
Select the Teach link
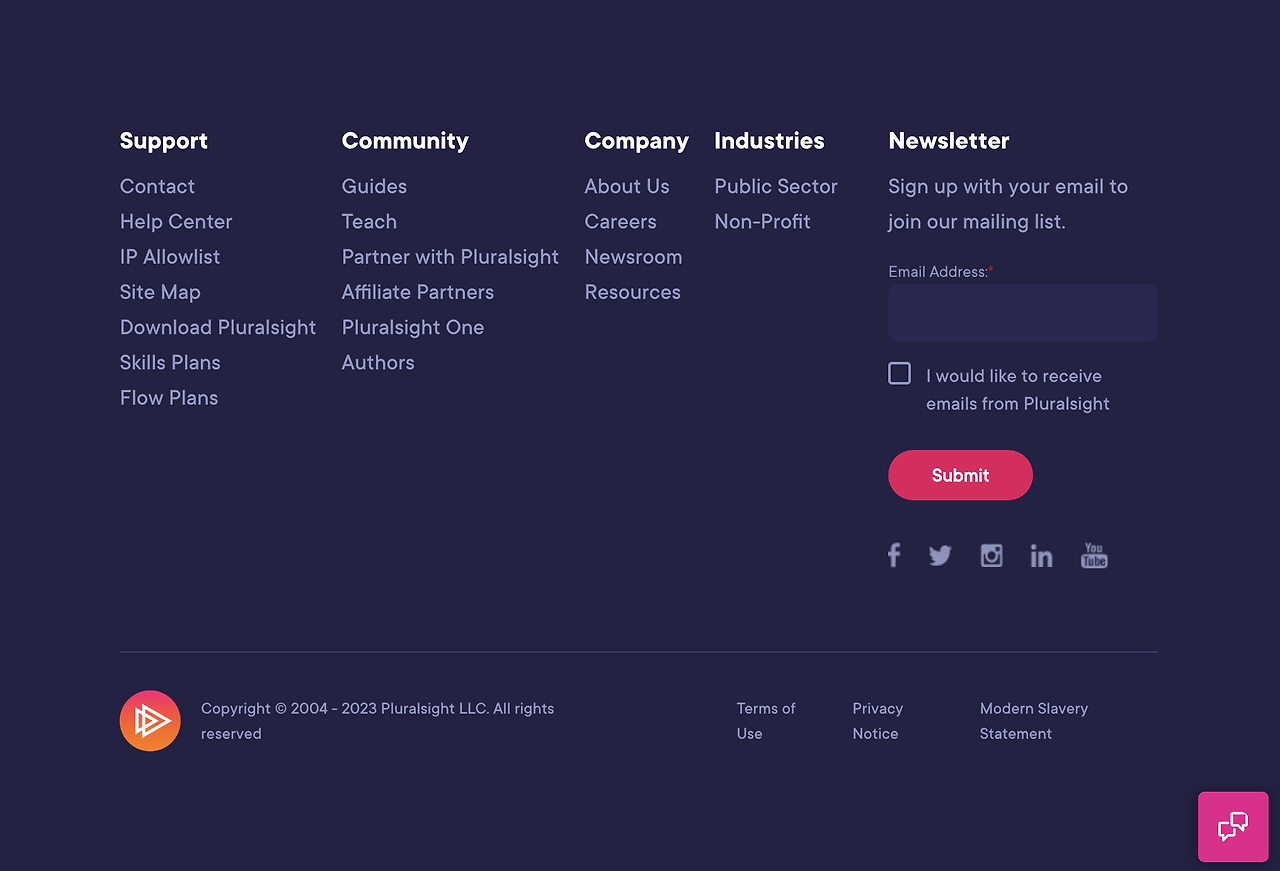coord(369,222)
